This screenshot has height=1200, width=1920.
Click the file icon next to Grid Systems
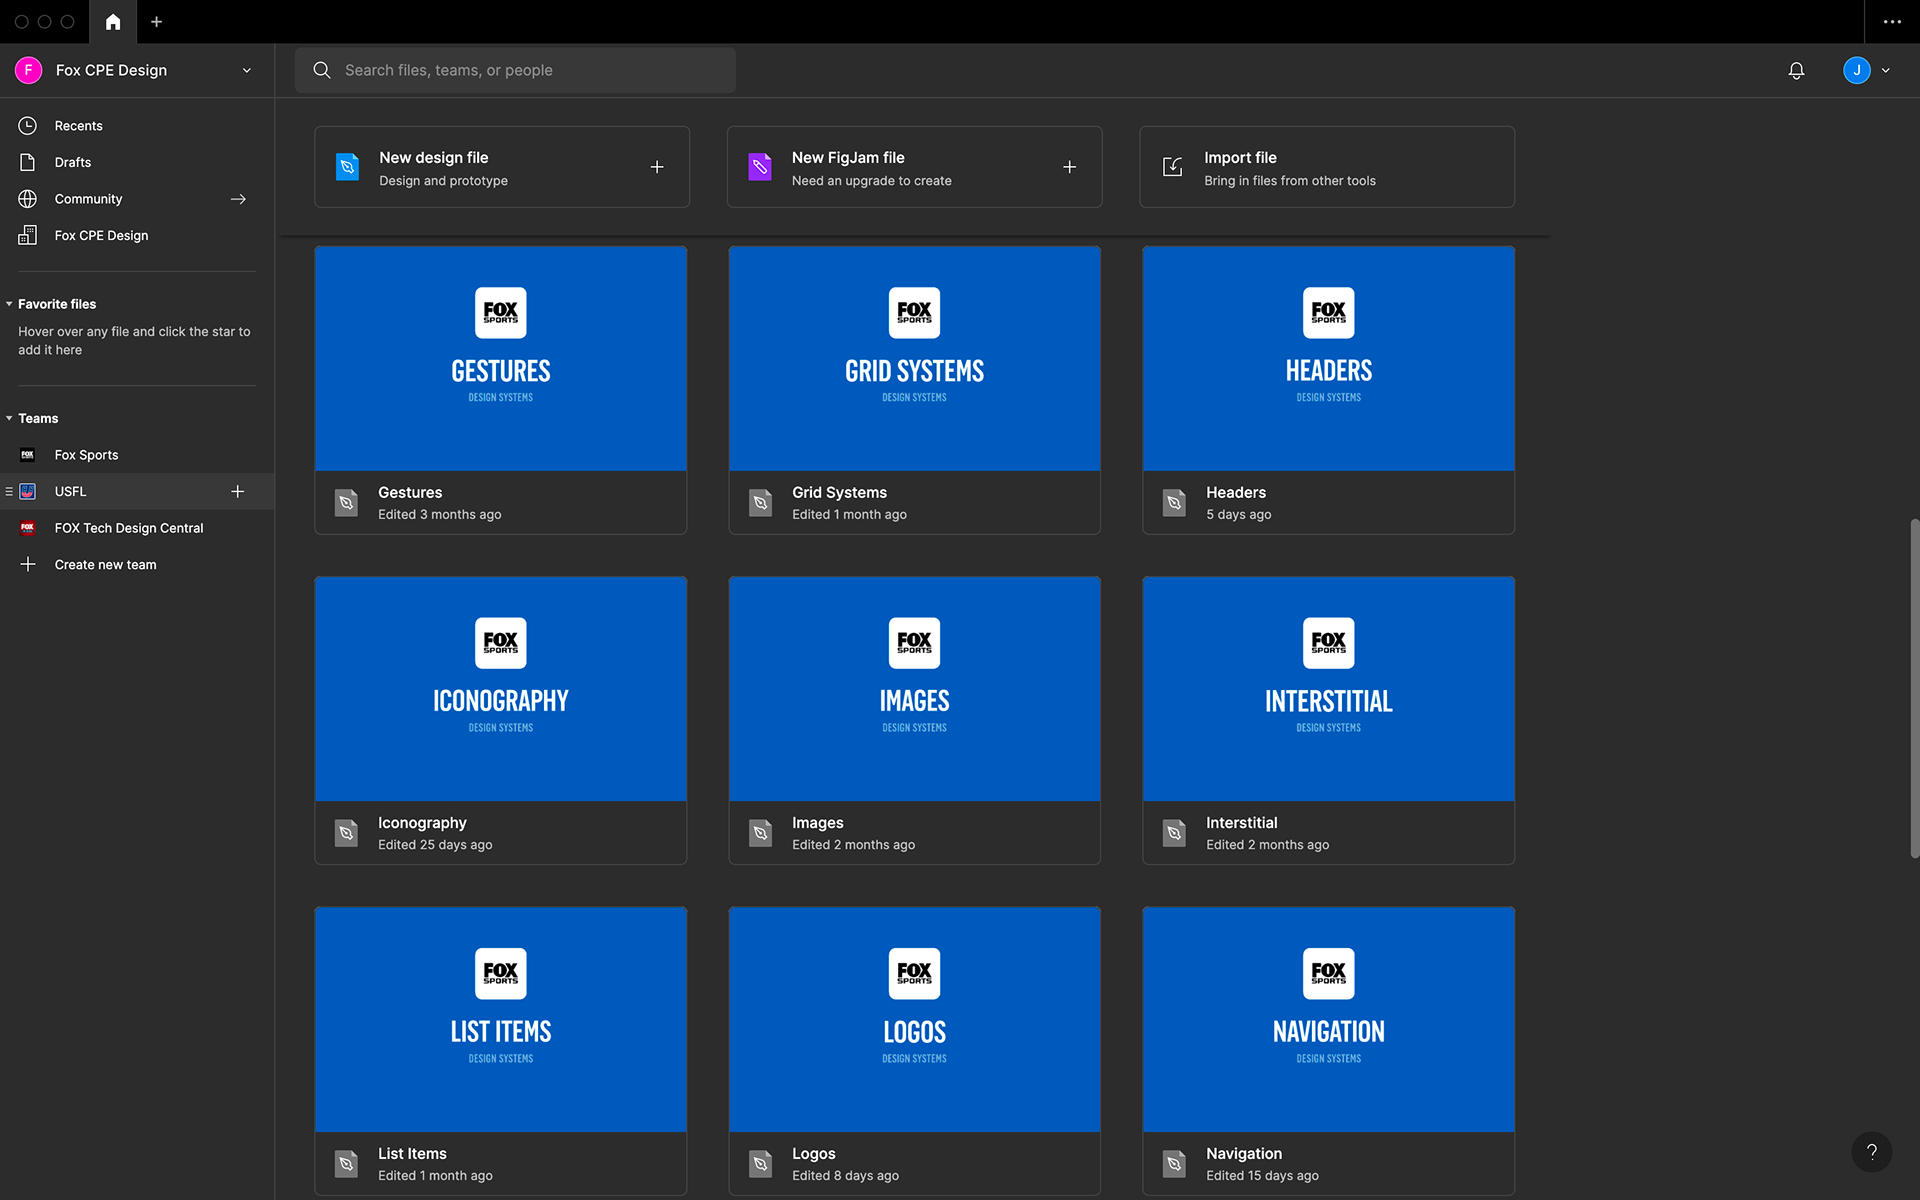coord(760,502)
